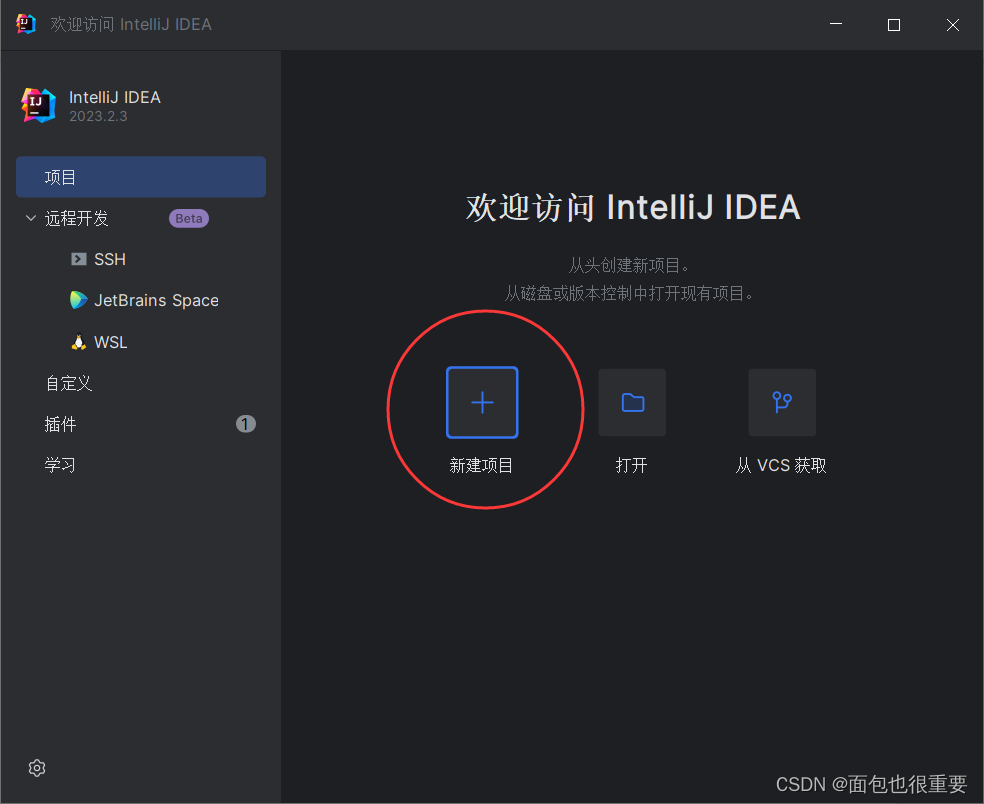984x804 pixels.
Task: Collapse the 远程开发 section chevron
Action: (31, 218)
